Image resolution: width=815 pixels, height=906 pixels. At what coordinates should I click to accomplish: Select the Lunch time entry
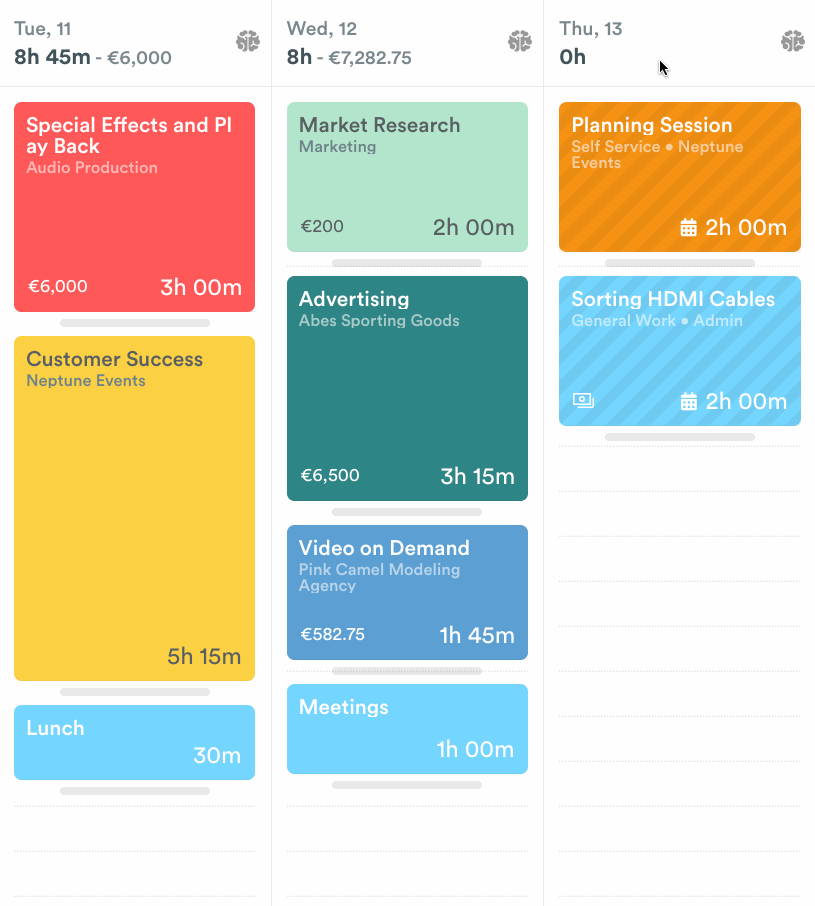134,742
